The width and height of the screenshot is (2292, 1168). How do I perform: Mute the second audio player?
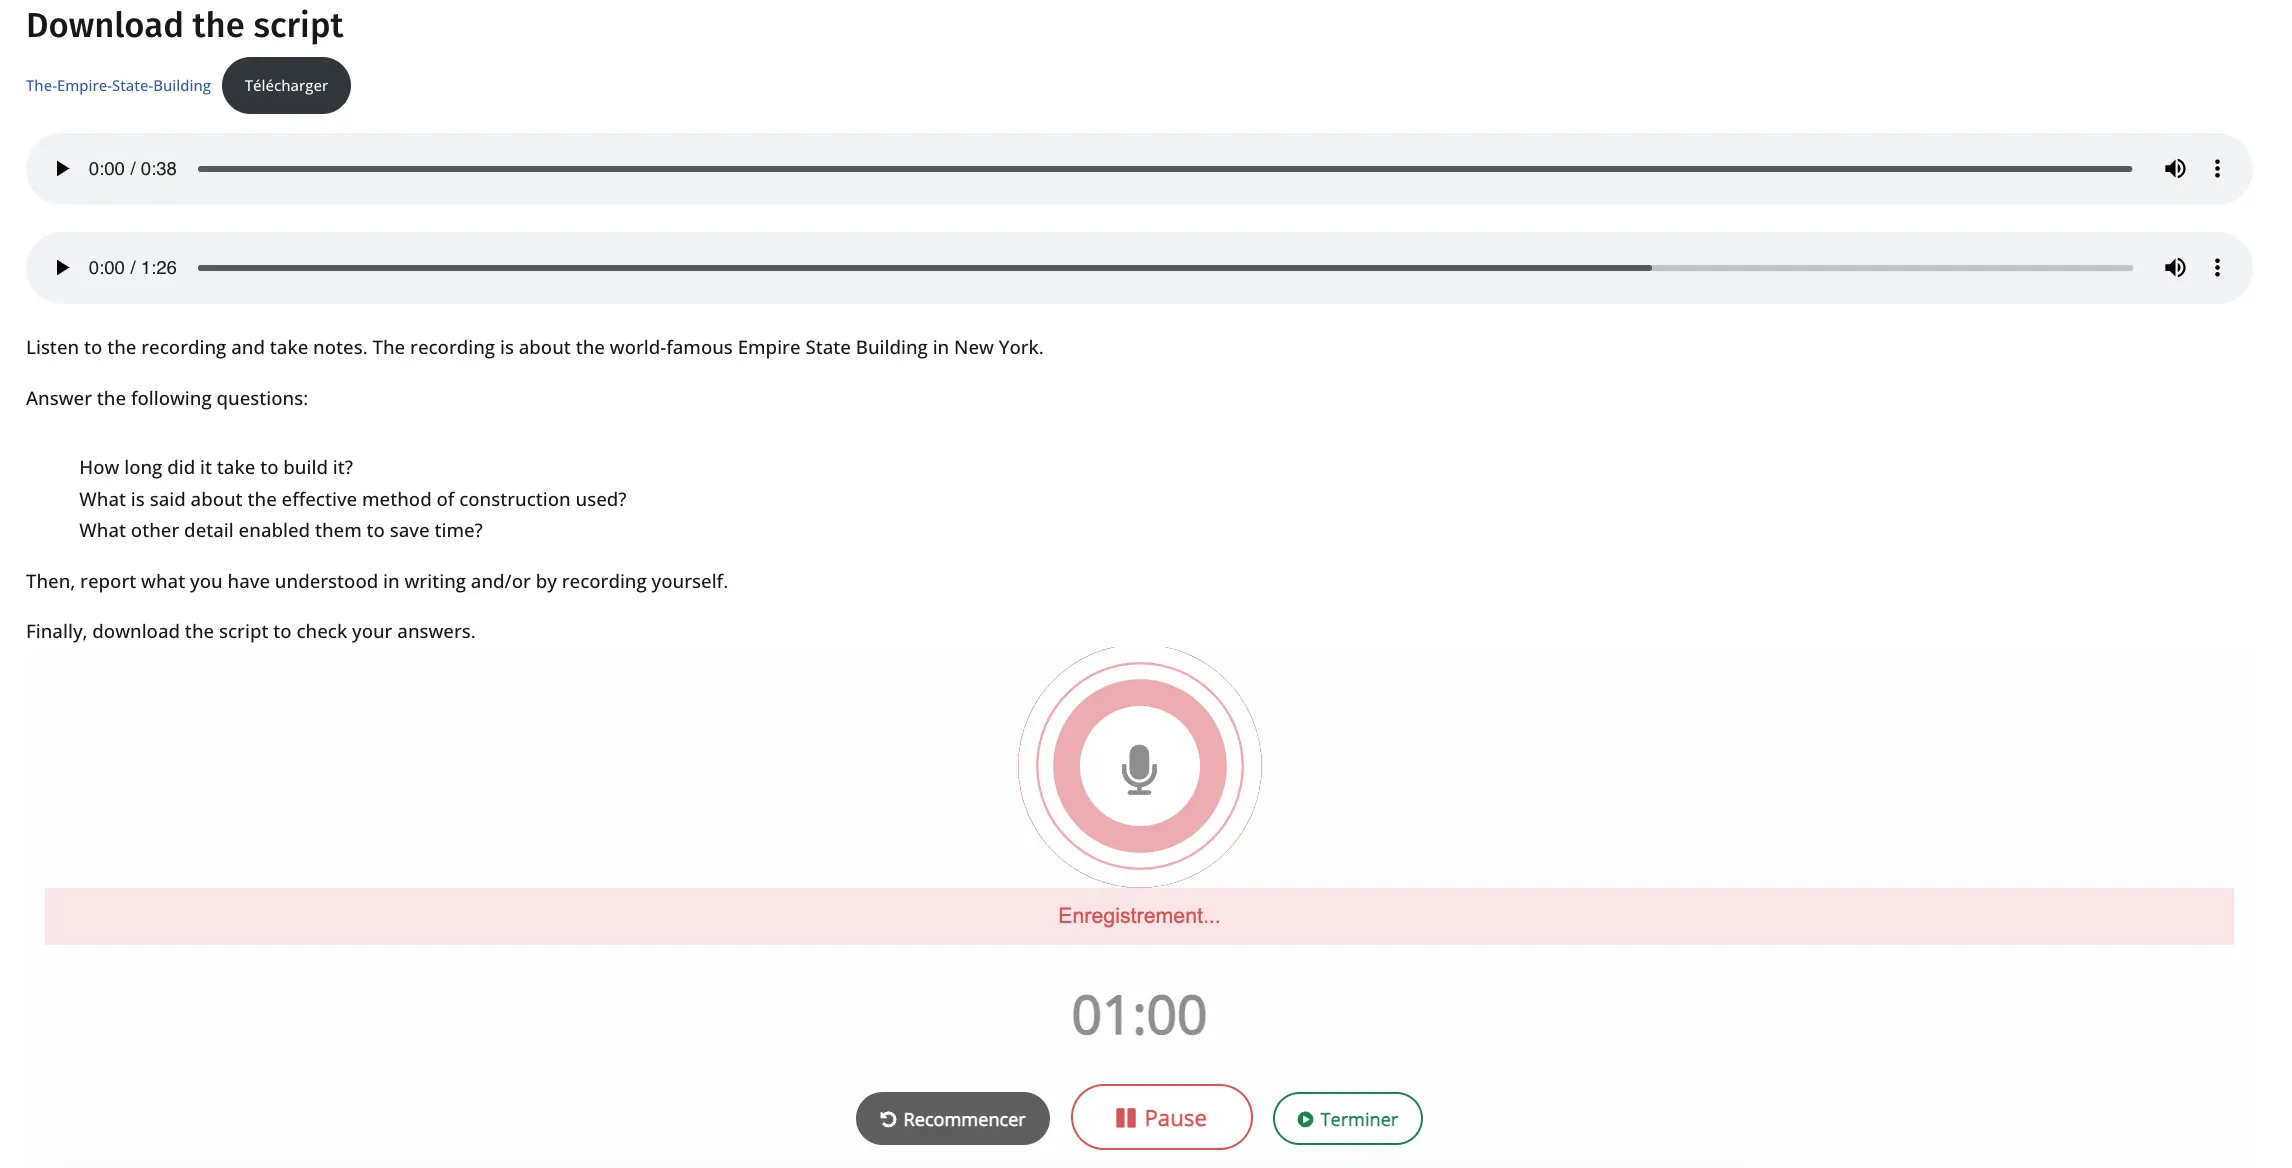(2175, 268)
